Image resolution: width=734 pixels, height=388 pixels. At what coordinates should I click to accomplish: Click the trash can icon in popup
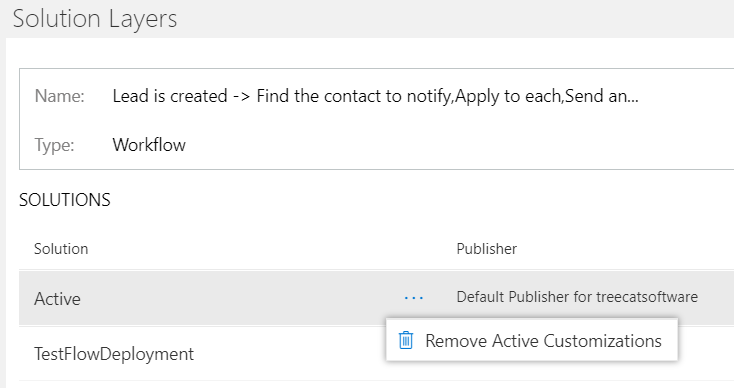[x=406, y=340]
